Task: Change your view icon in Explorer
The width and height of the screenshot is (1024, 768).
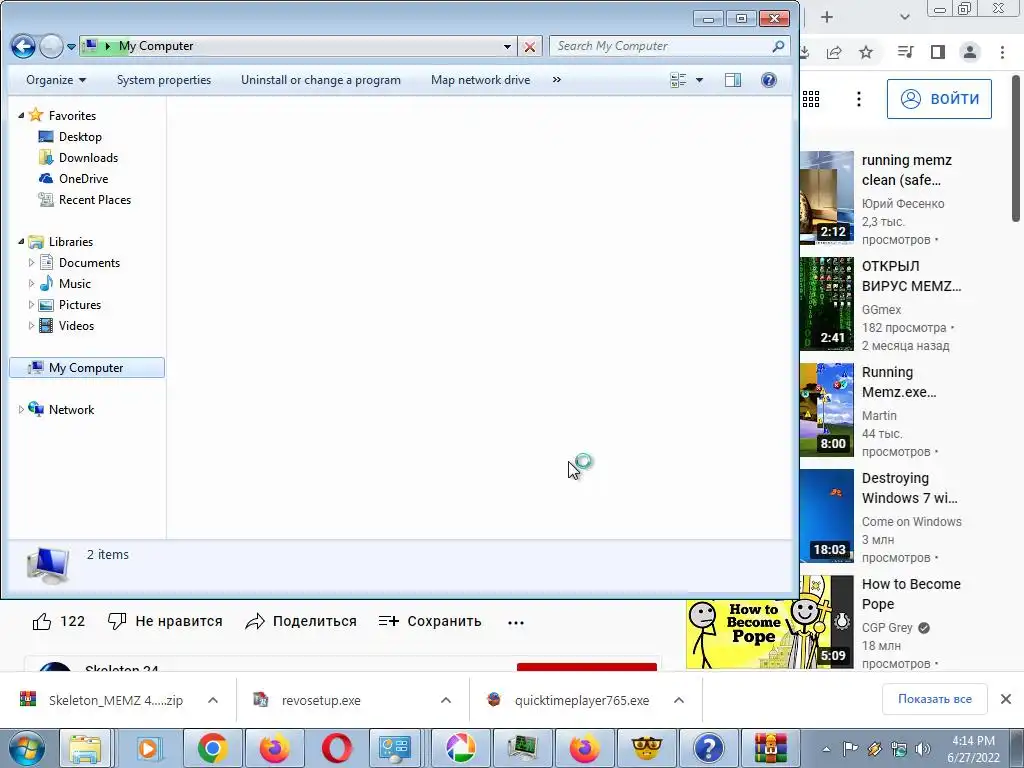Action: coord(678,80)
